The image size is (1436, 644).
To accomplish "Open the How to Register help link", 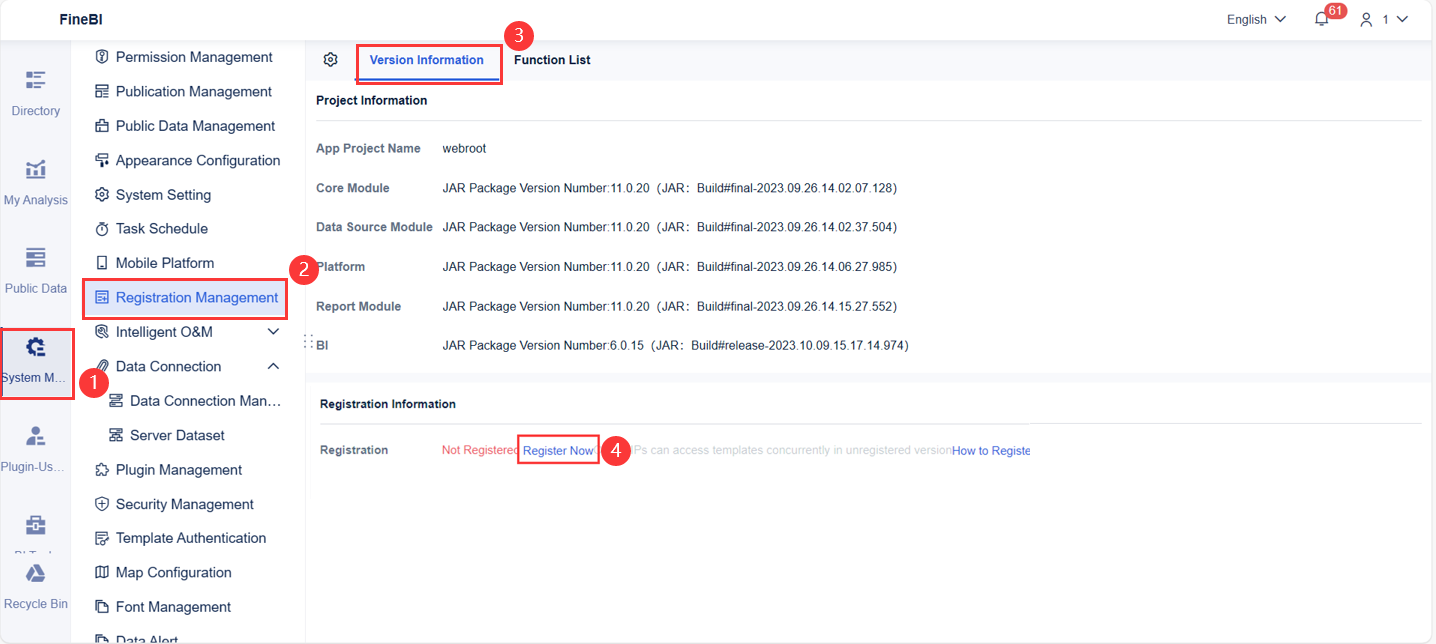I will (990, 450).
